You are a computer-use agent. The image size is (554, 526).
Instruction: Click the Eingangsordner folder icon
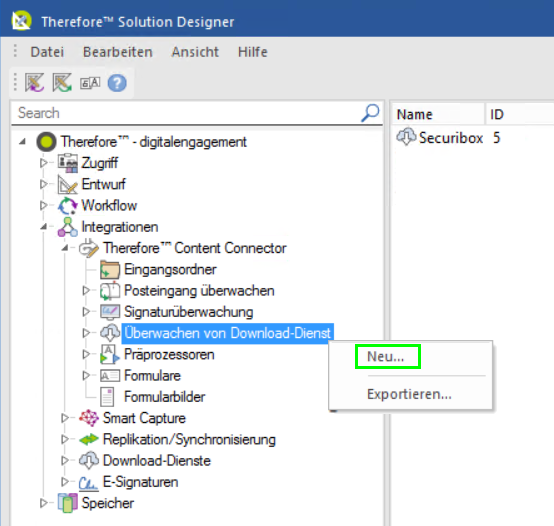[x=110, y=270]
